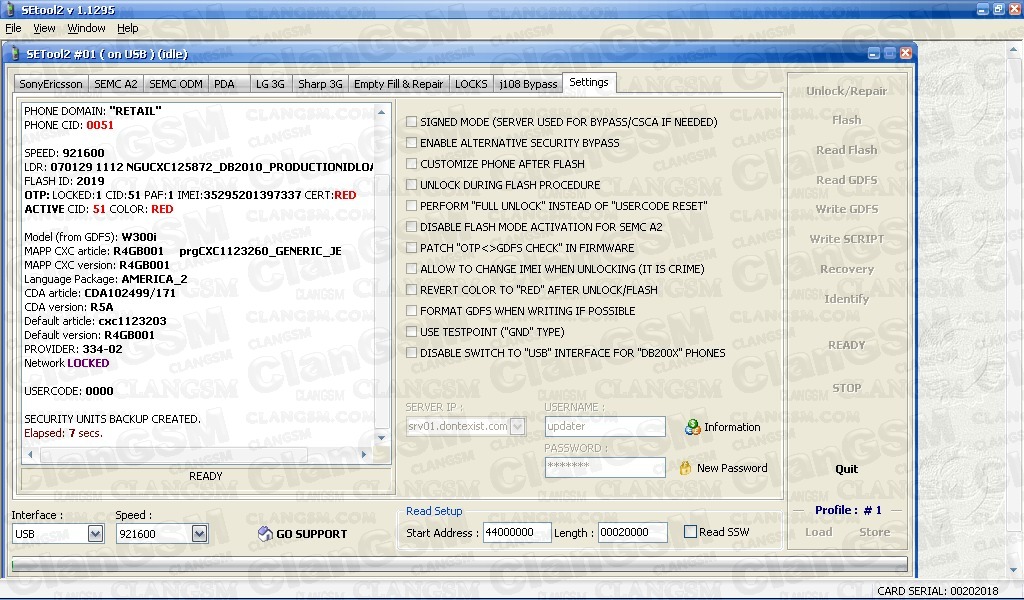The height and width of the screenshot is (600, 1024).
Task: Click log horizontal scroll left arrow
Action: point(30,454)
